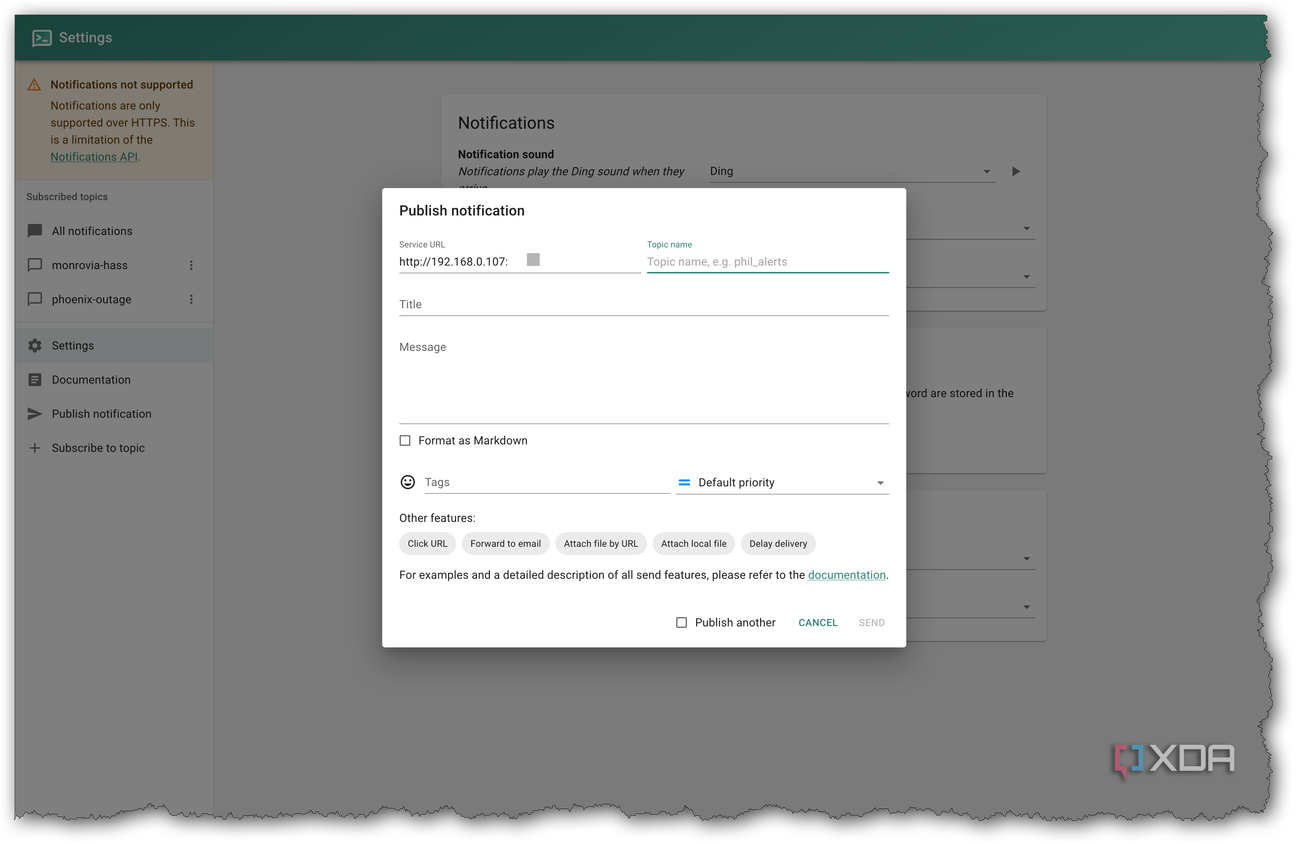Click the Notifications heading in background
Screen dimensions: 1297x844
(506, 123)
